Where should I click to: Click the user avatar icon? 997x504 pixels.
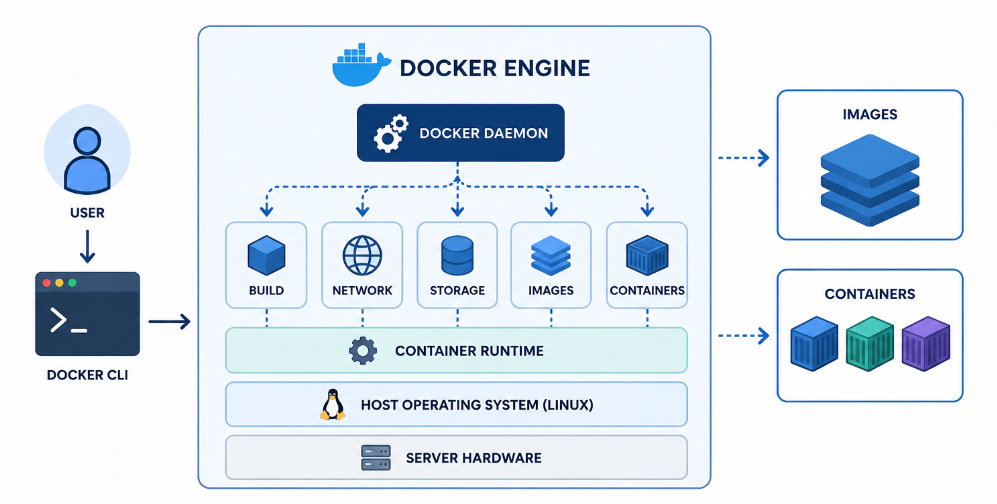87,151
